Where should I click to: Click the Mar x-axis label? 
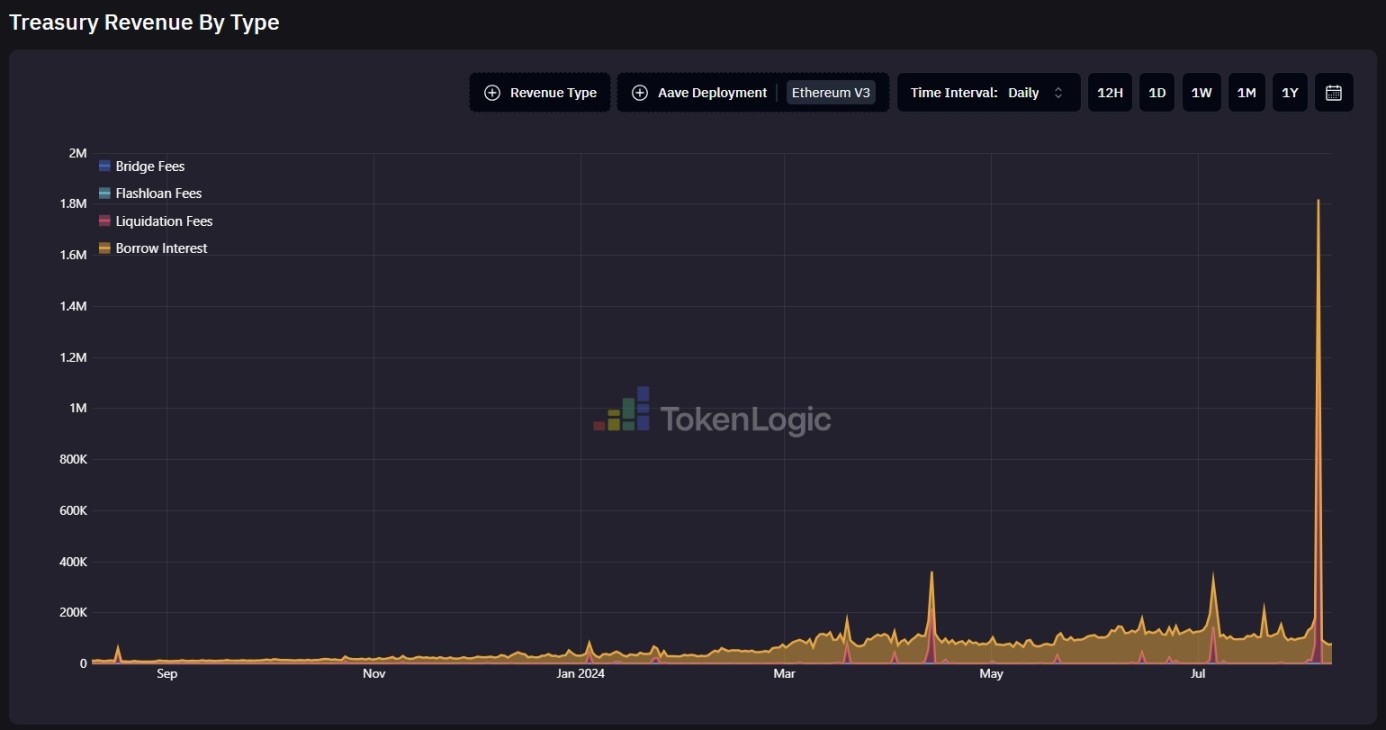point(784,674)
